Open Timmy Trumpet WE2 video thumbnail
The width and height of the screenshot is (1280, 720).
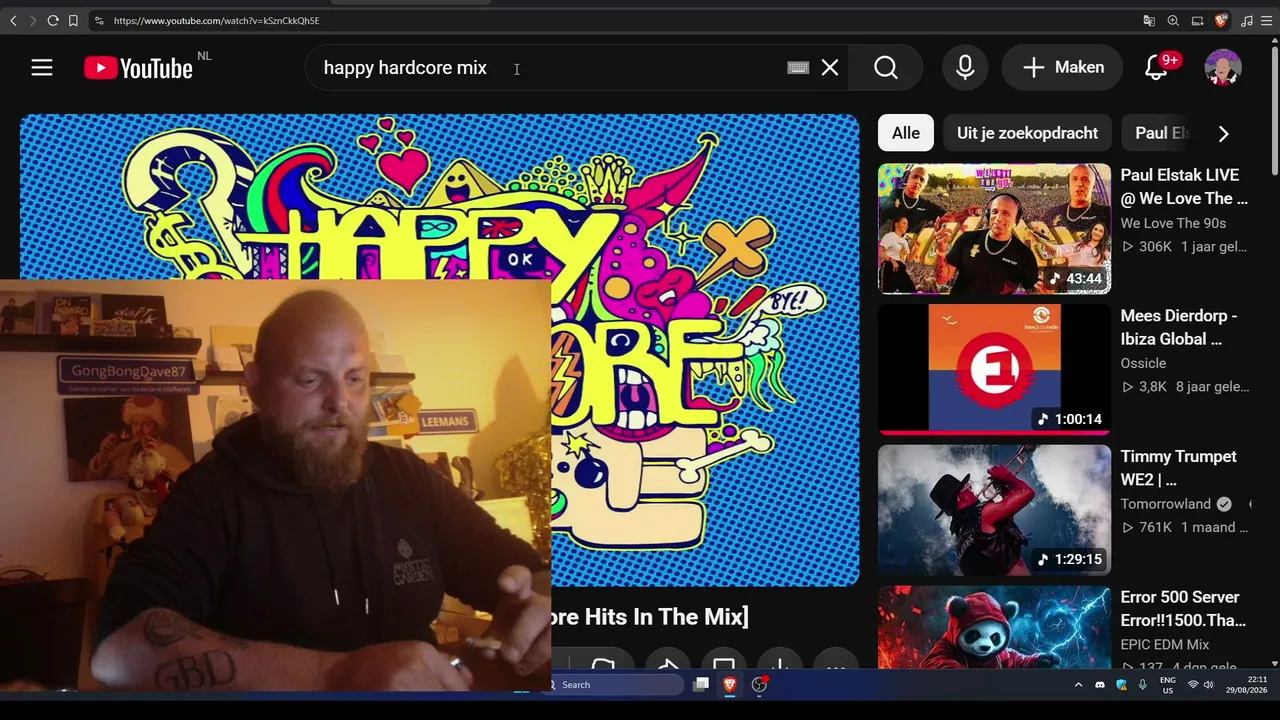coord(994,510)
